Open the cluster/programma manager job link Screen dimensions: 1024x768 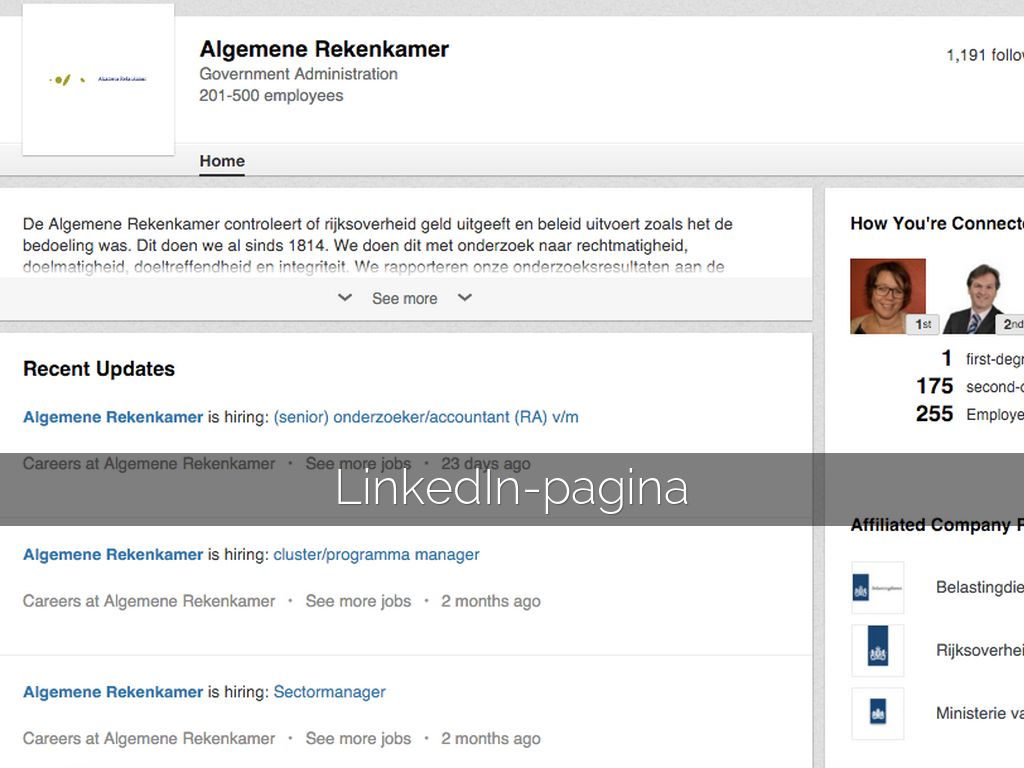click(x=376, y=554)
